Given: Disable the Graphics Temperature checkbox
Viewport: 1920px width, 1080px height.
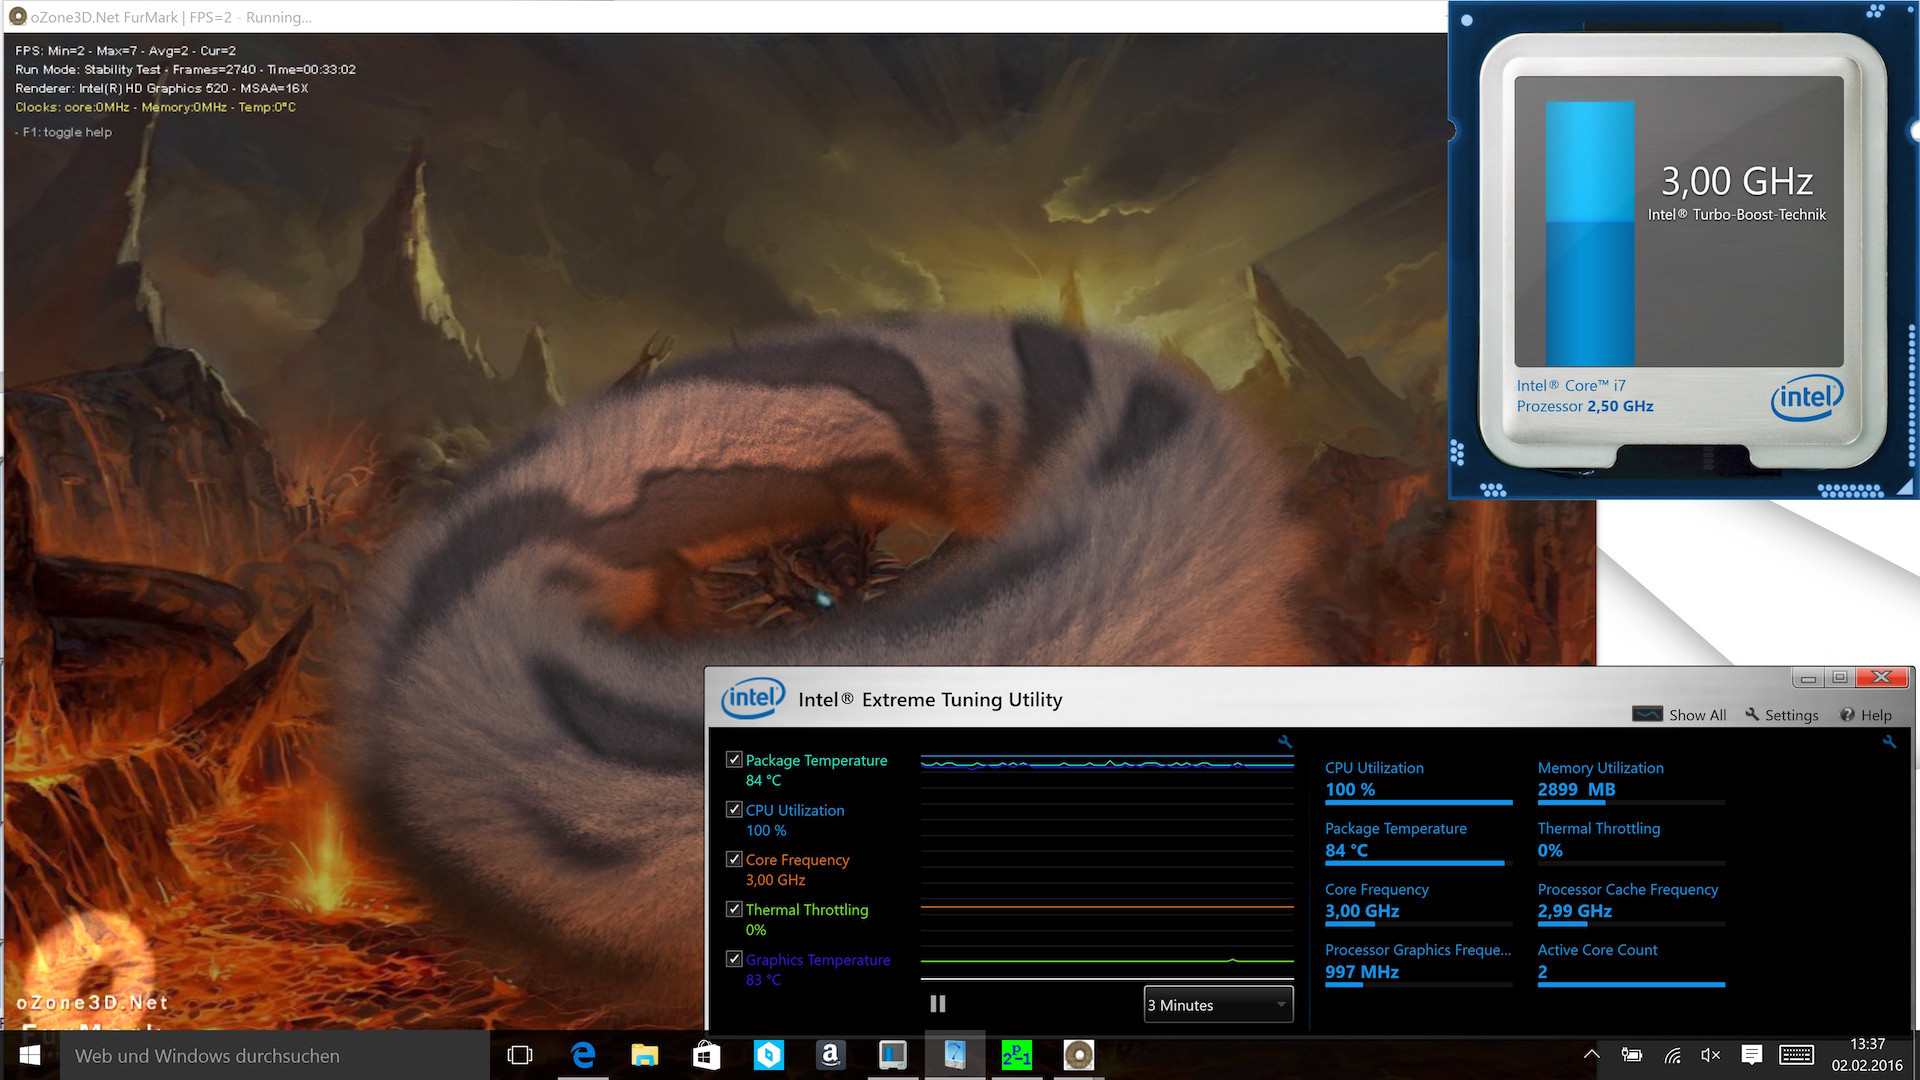Looking at the screenshot, I should tap(734, 959).
